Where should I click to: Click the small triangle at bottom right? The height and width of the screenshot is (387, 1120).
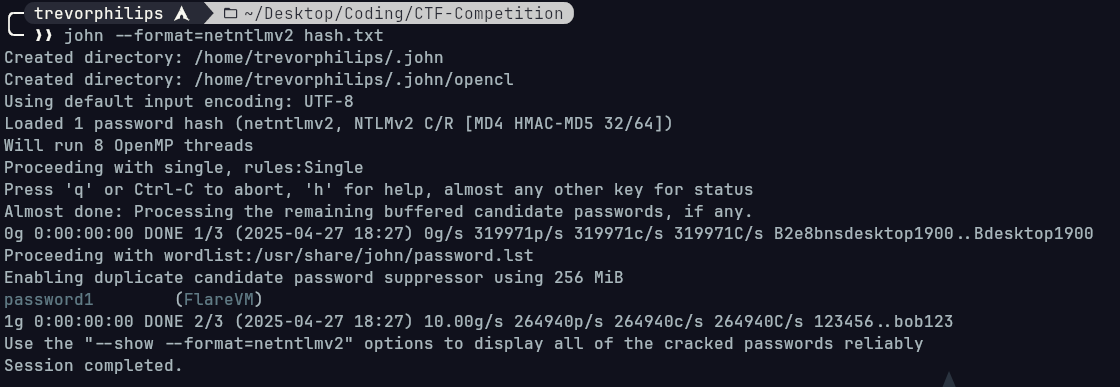pos(949,379)
